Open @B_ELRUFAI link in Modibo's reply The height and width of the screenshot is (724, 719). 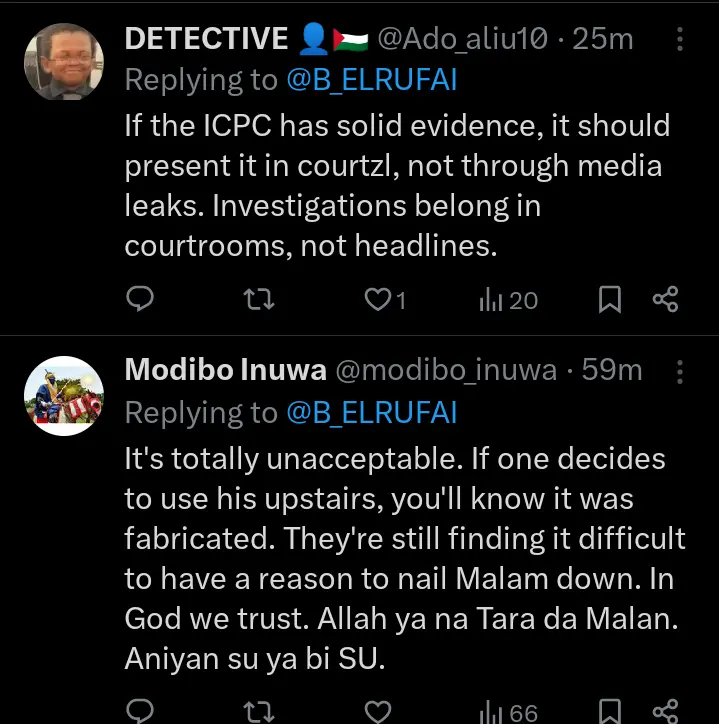(x=371, y=413)
